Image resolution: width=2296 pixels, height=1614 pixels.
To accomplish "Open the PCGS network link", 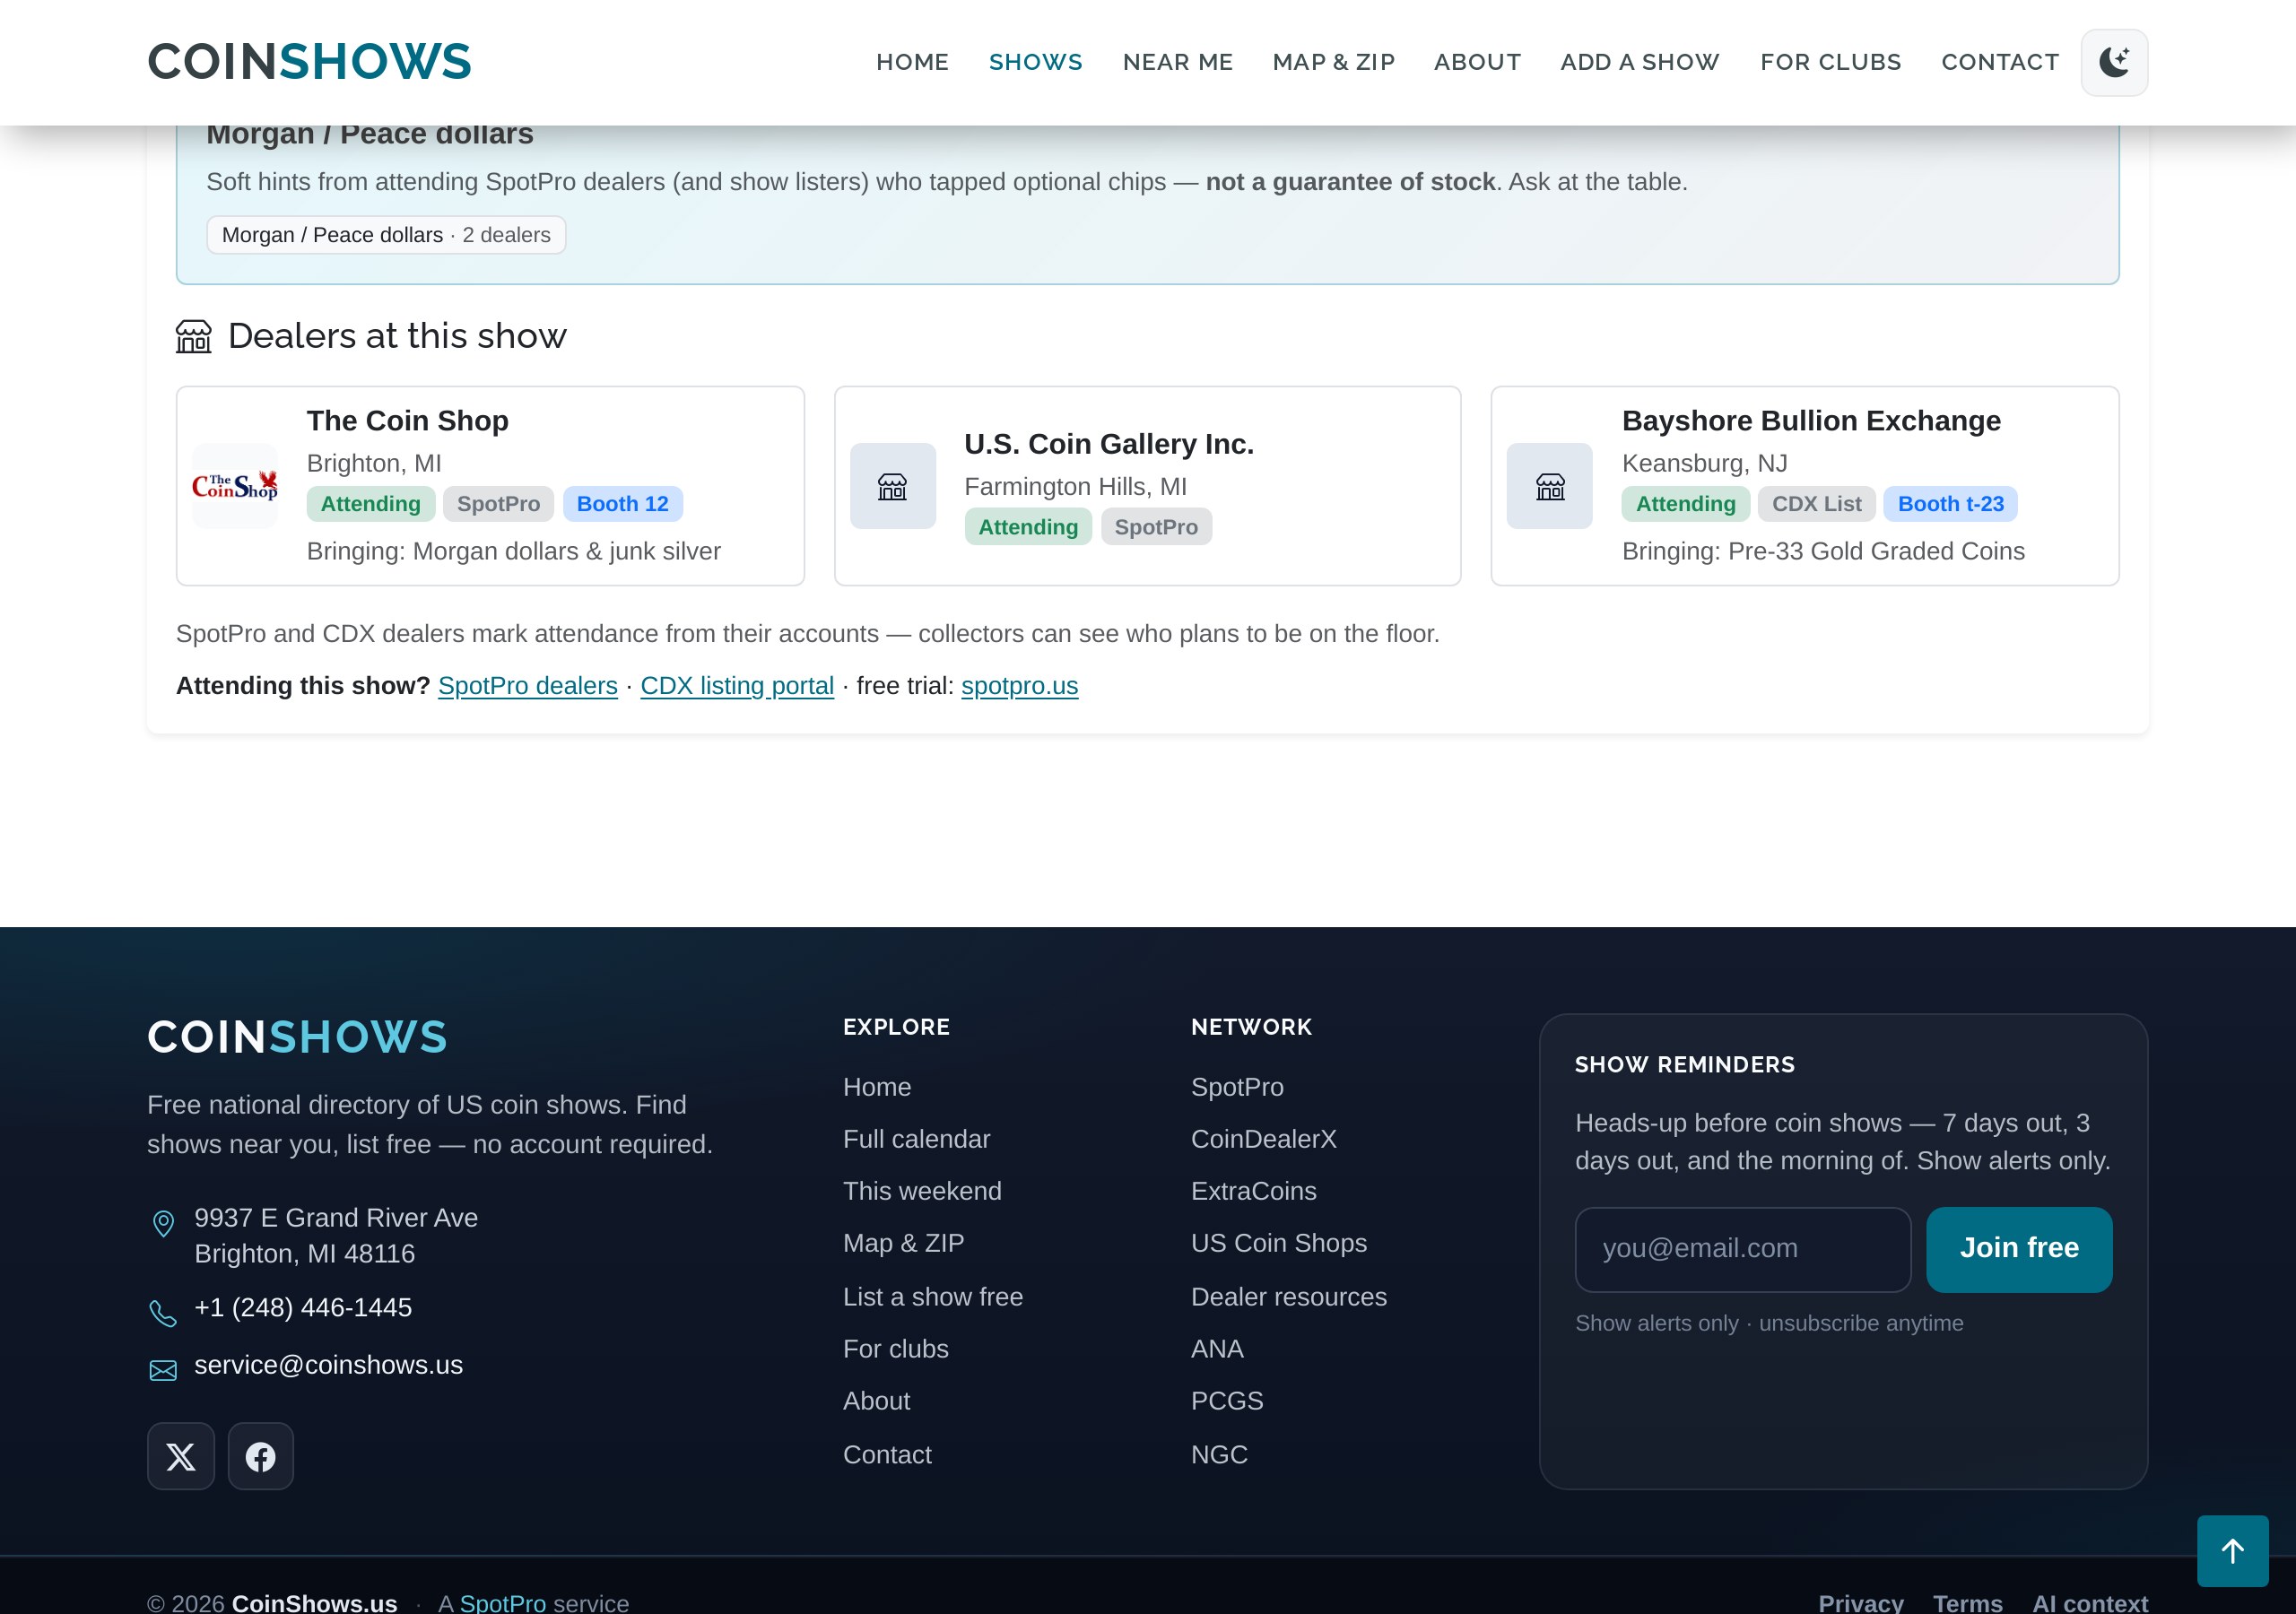I will tap(1228, 1401).
